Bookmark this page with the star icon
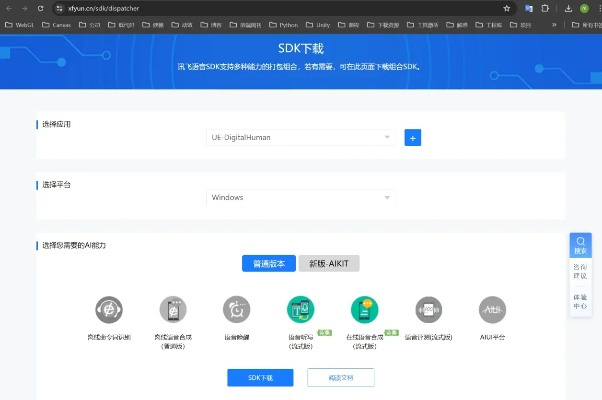Image resolution: width=602 pixels, height=400 pixels. [x=507, y=8]
